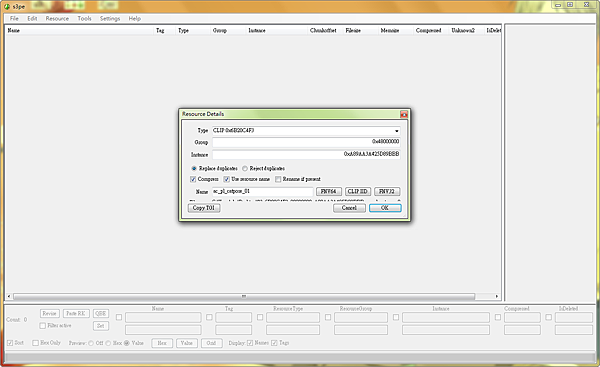The image size is (600, 367).
Task: Click the FNV64 button
Action: coord(329,191)
